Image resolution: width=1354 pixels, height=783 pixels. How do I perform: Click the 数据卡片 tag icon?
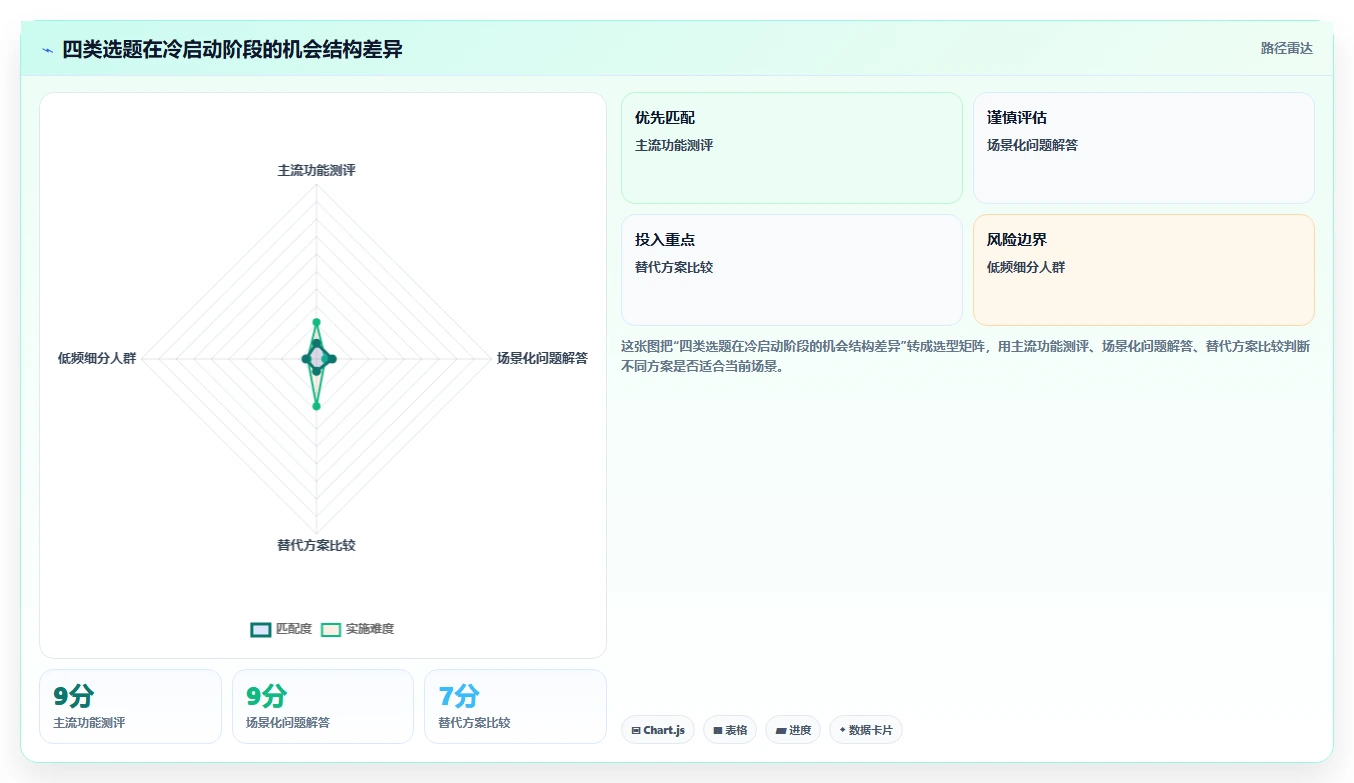tap(842, 730)
